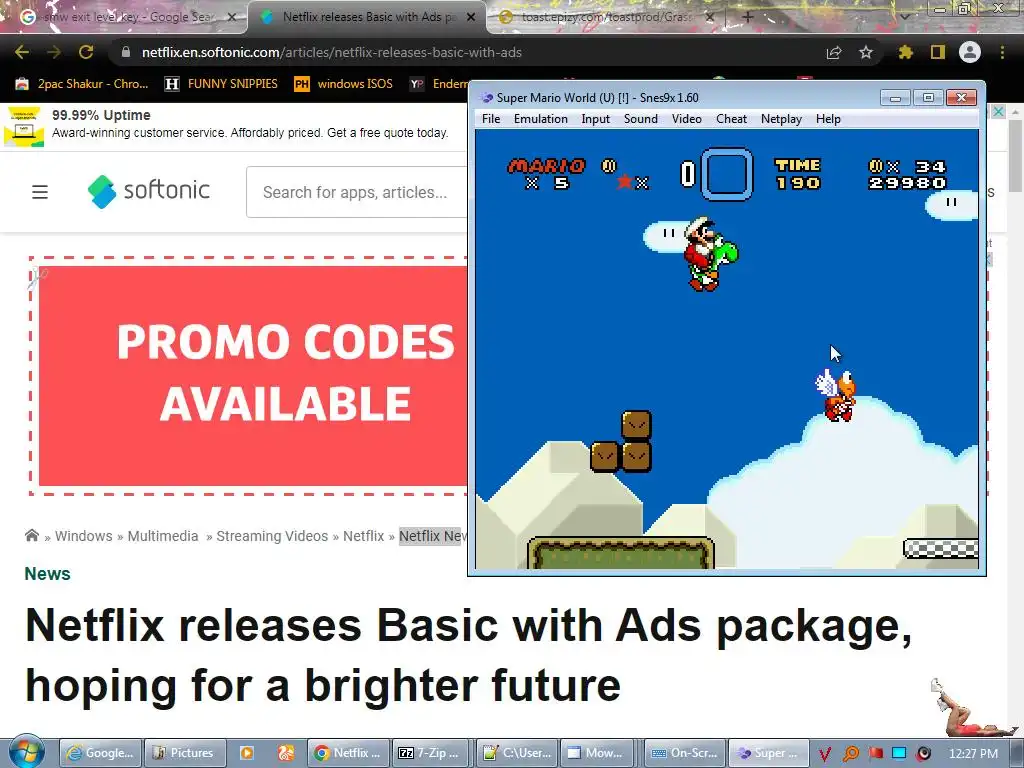Open the 7-Zip taskbar item
This screenshot has width=1024, height=768.
[432, 753]
